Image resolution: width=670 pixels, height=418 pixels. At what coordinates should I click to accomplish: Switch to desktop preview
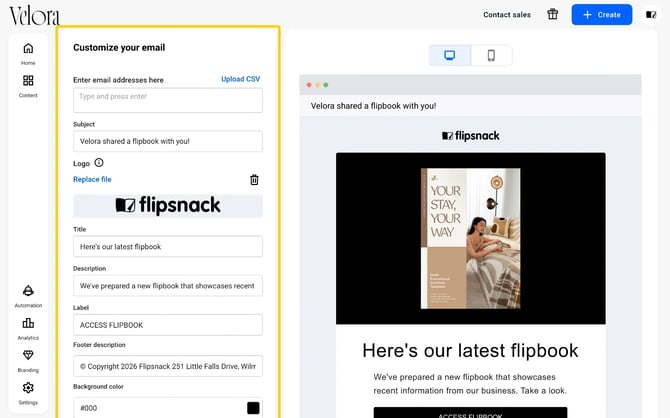450,55
